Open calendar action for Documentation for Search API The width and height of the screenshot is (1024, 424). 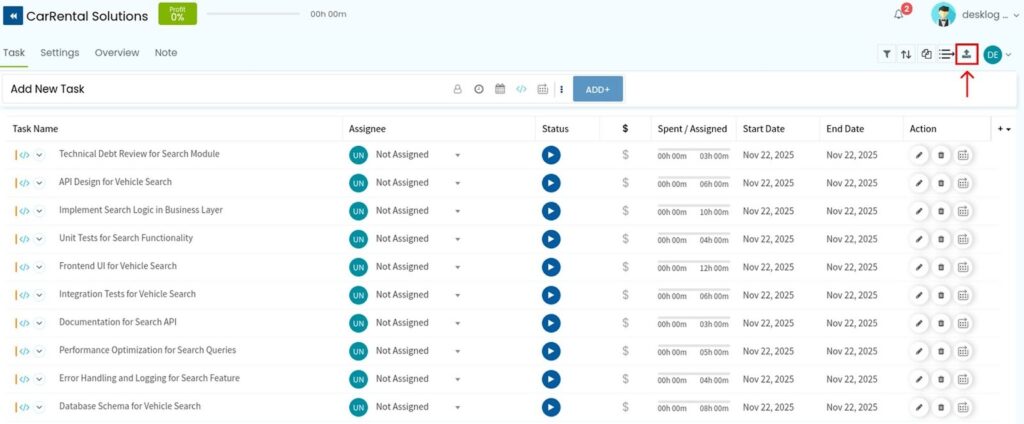pyautogui.click(x=963, y=323)
